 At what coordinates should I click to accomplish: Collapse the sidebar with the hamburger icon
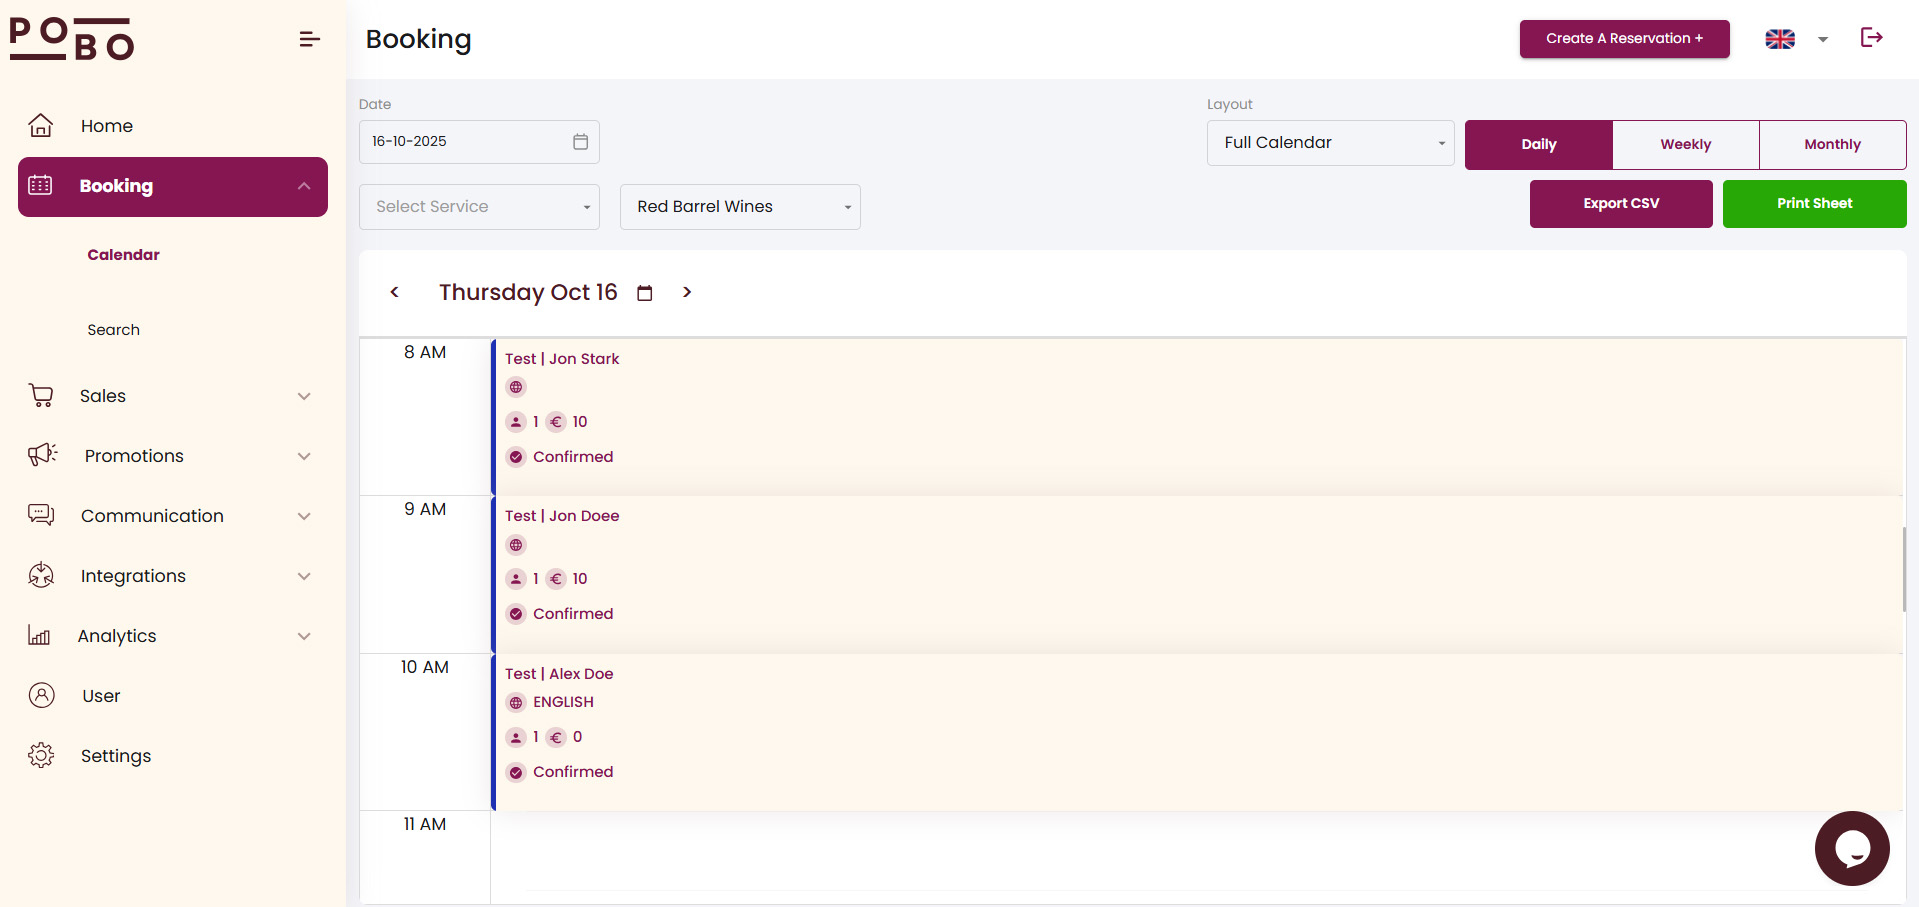309,39
